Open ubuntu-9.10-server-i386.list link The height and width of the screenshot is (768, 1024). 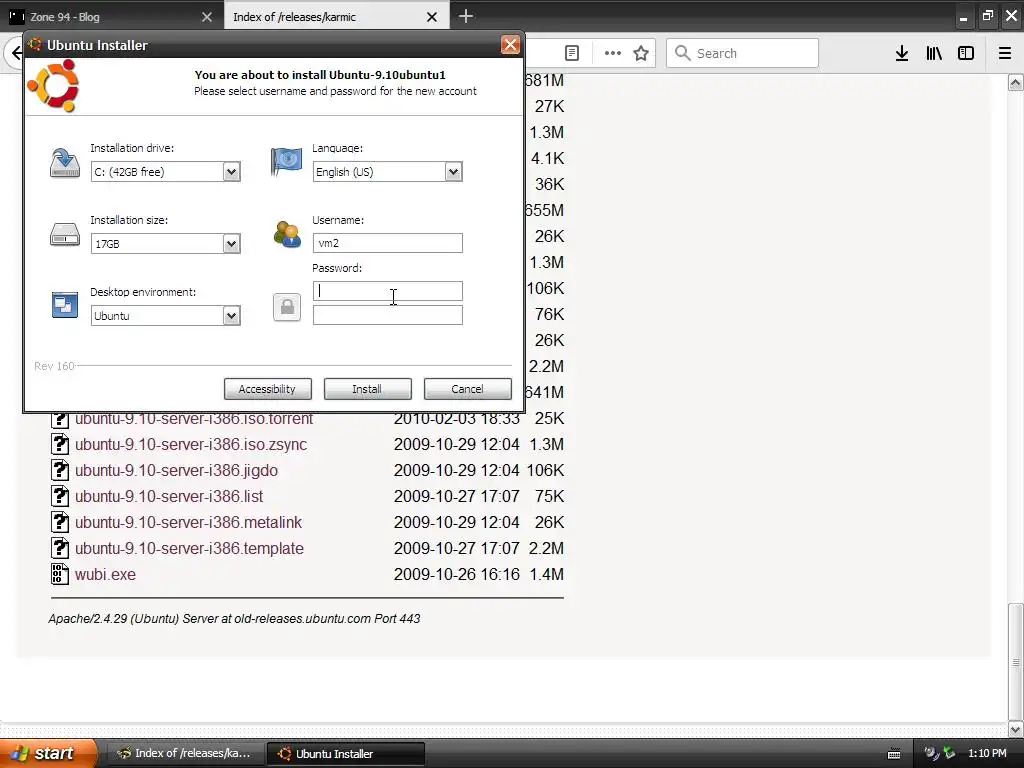pos(169,497)
